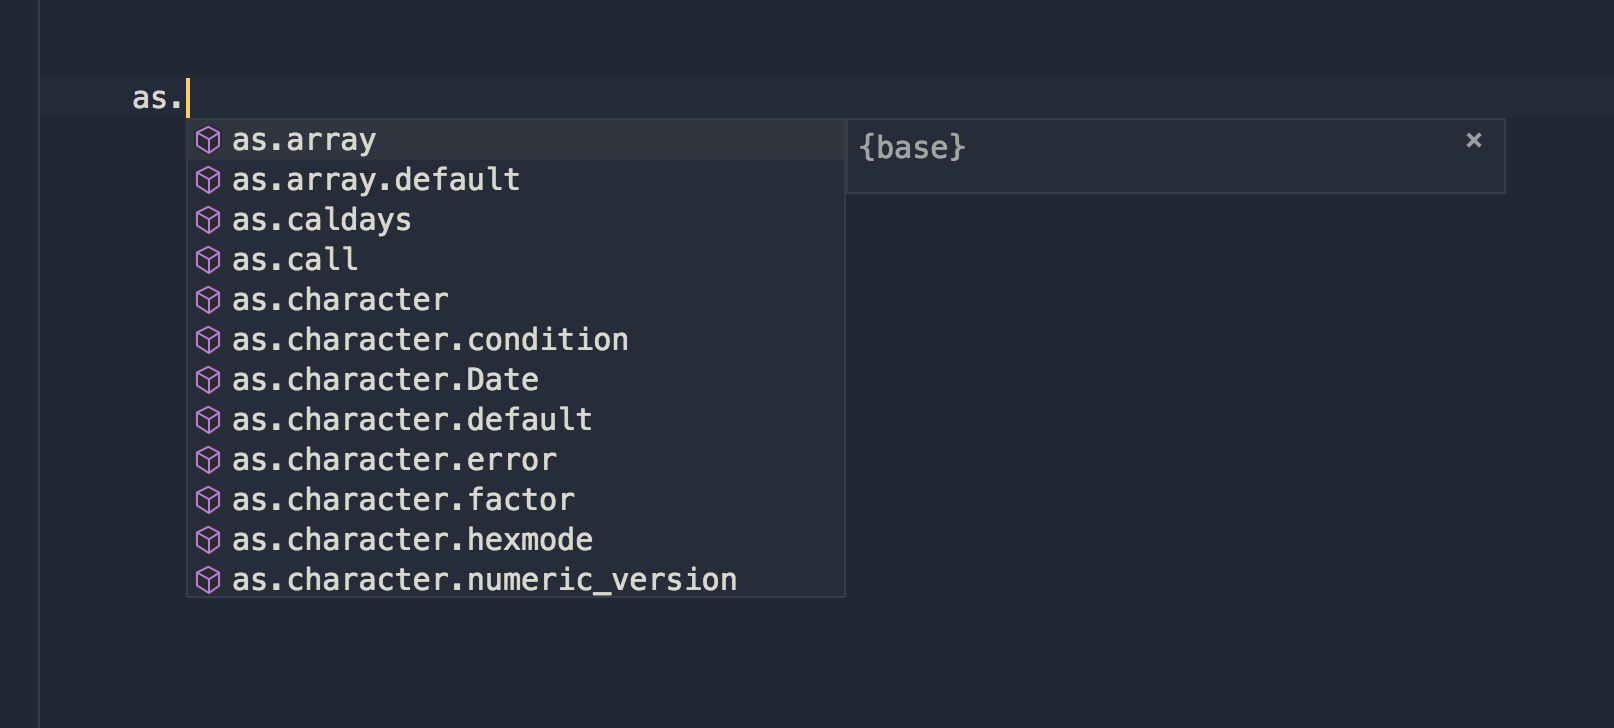Choose as.call from the completion list
The width and height of the screenshot is (1614, 728).
[295, 260]
